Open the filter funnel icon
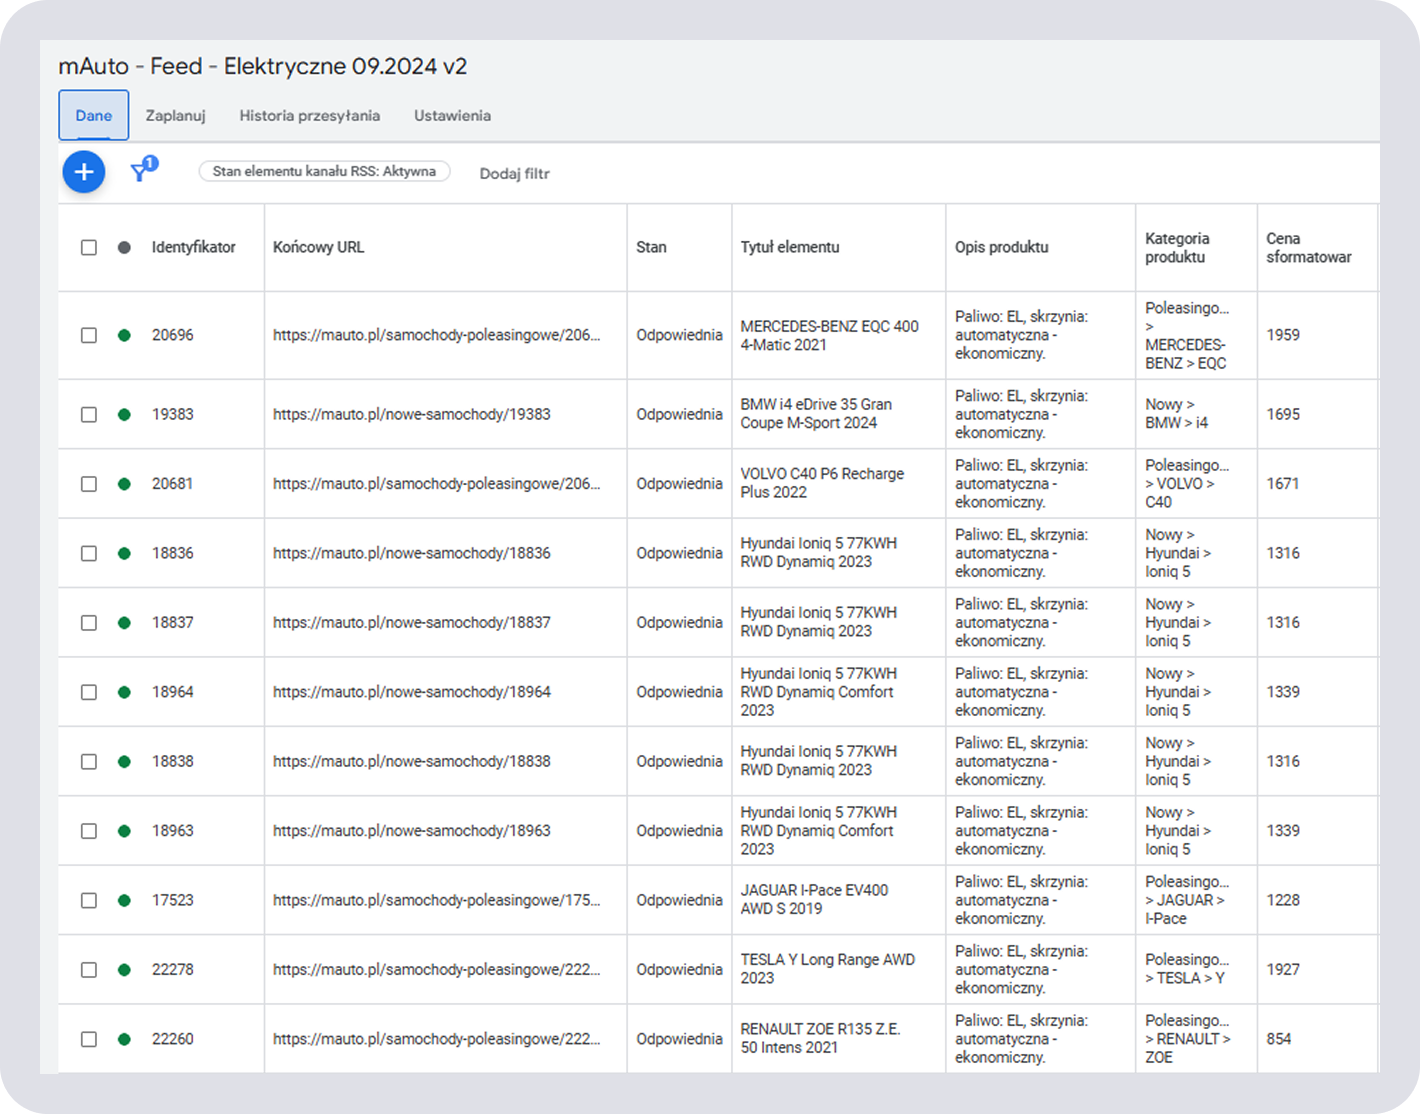The height and width of the screenshot is (1115, 1420). (x=141, y=173)
